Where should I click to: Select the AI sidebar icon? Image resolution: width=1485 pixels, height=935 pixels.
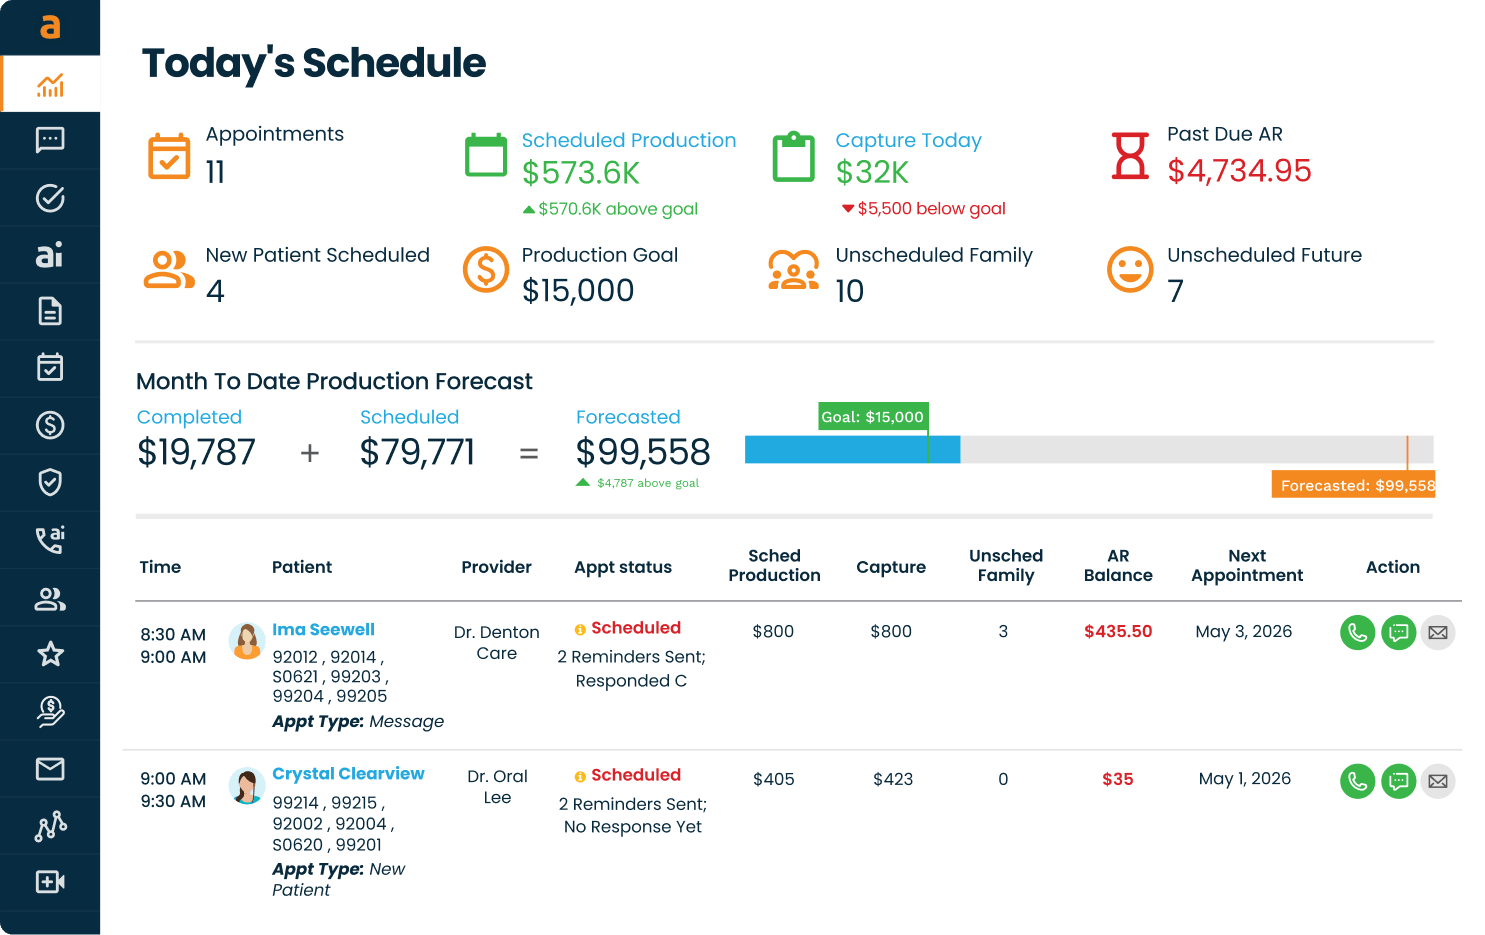pyautogui.click(x=50, y=255)
